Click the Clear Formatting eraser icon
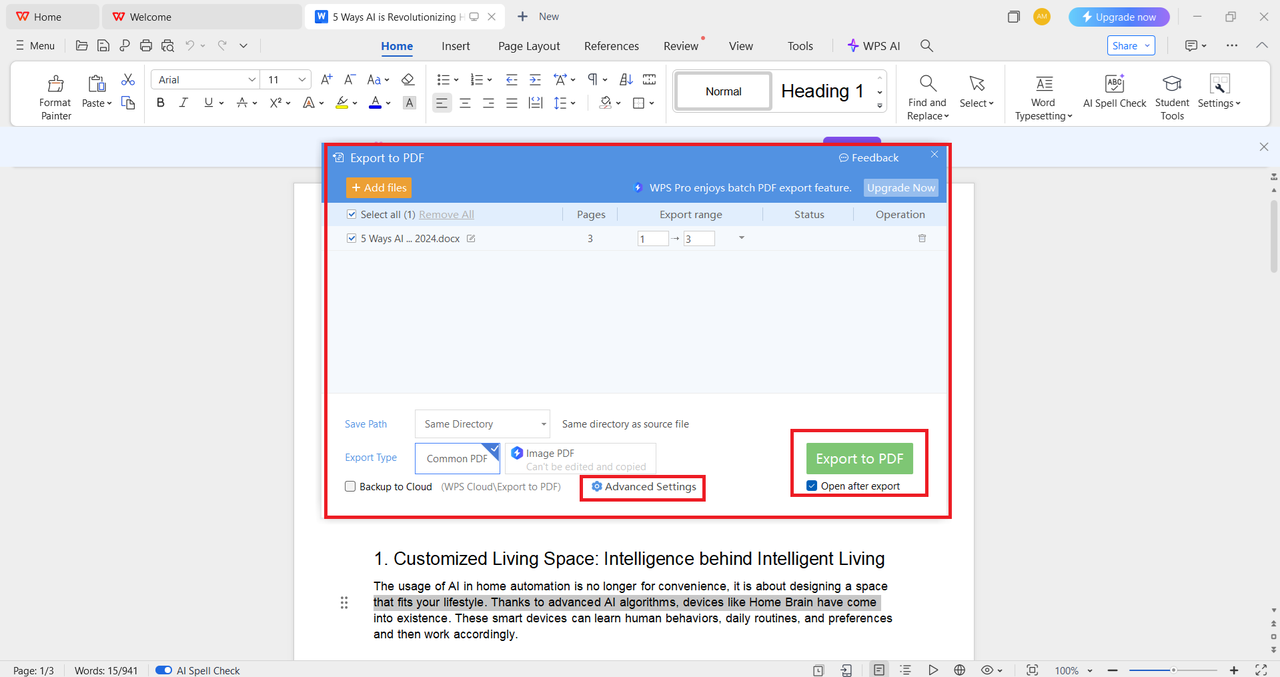 (x=407, y=80)
